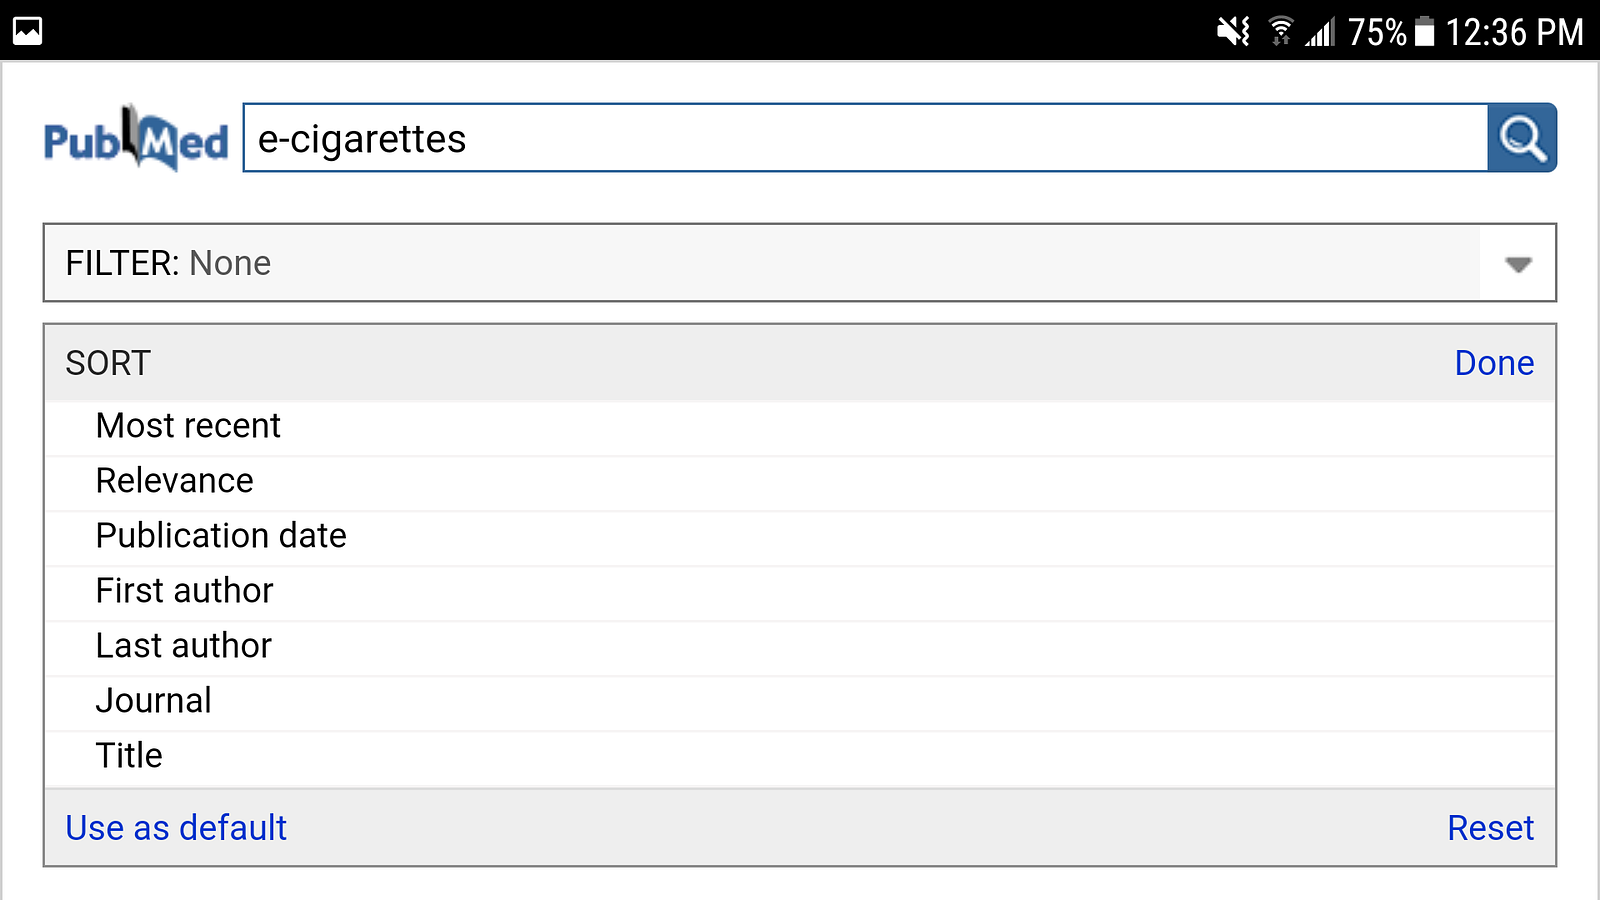The image size is (1600, 900).
Task: Reset the sort settings
Action: coord(1490,828)
